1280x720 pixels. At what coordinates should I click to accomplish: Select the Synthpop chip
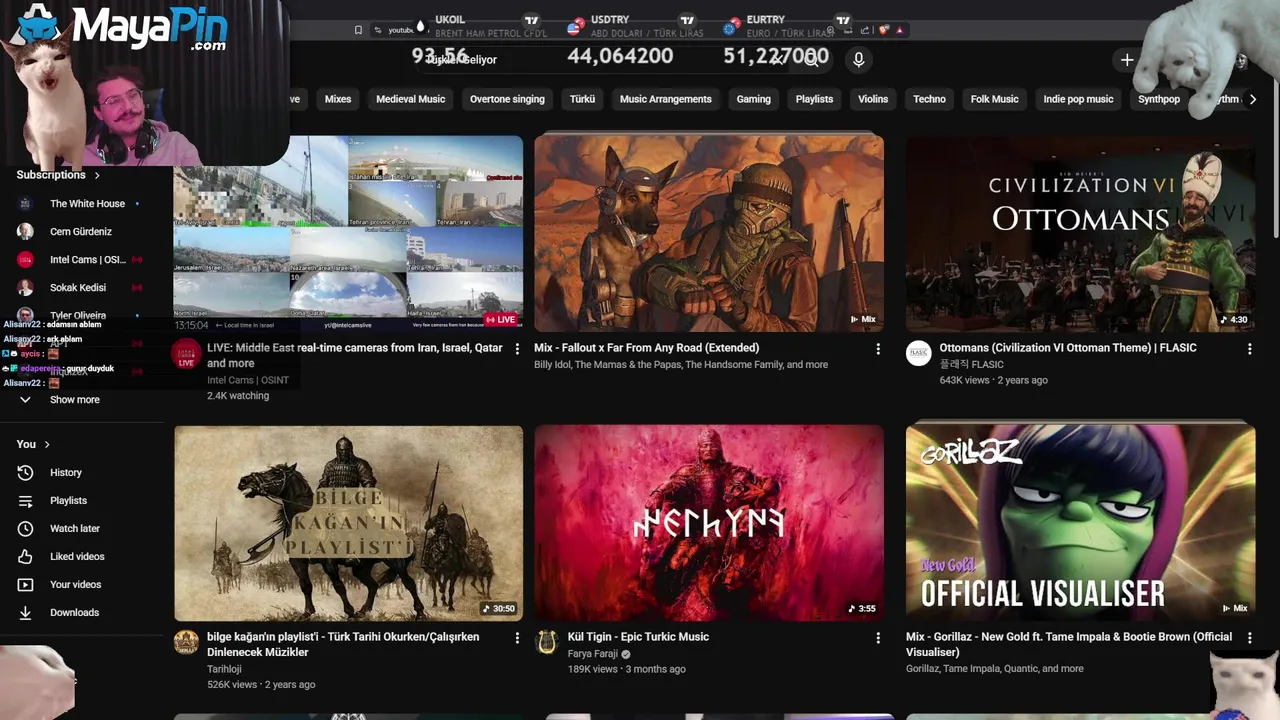pos(1159,99)
